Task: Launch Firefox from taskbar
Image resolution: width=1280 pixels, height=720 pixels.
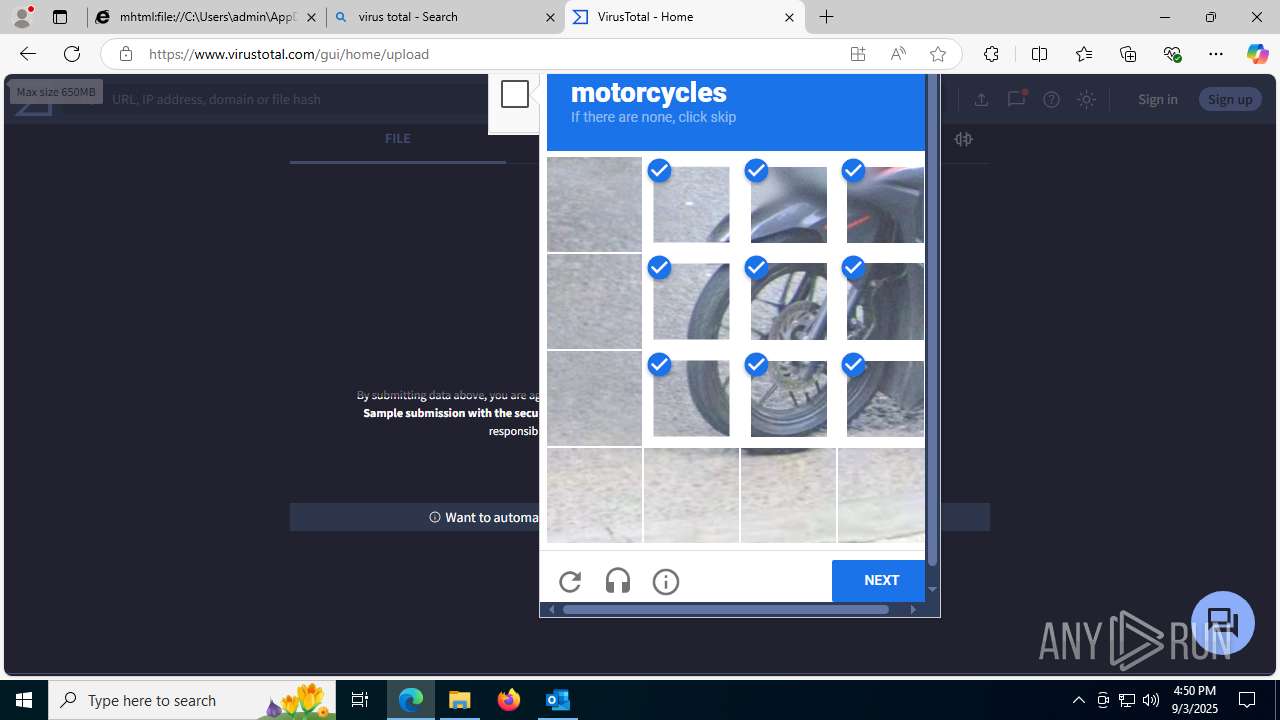Action: 509,700
